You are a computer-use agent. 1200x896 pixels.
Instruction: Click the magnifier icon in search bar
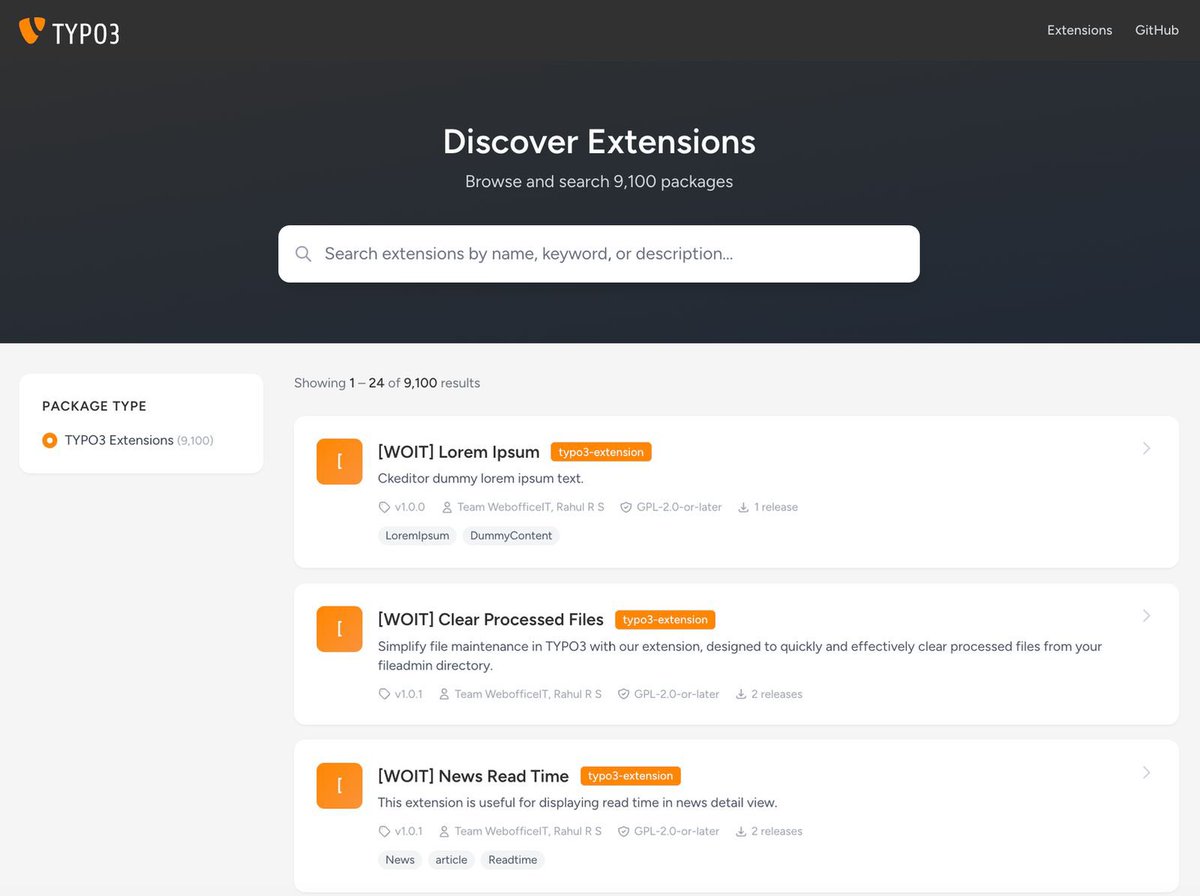[x=304, y=254]
